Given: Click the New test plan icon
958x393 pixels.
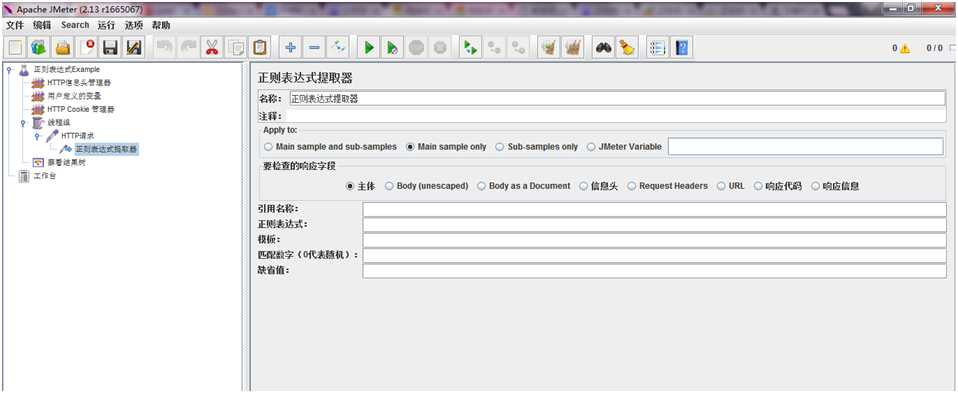Looking at the screenshot, I should [x=16, y=48].
